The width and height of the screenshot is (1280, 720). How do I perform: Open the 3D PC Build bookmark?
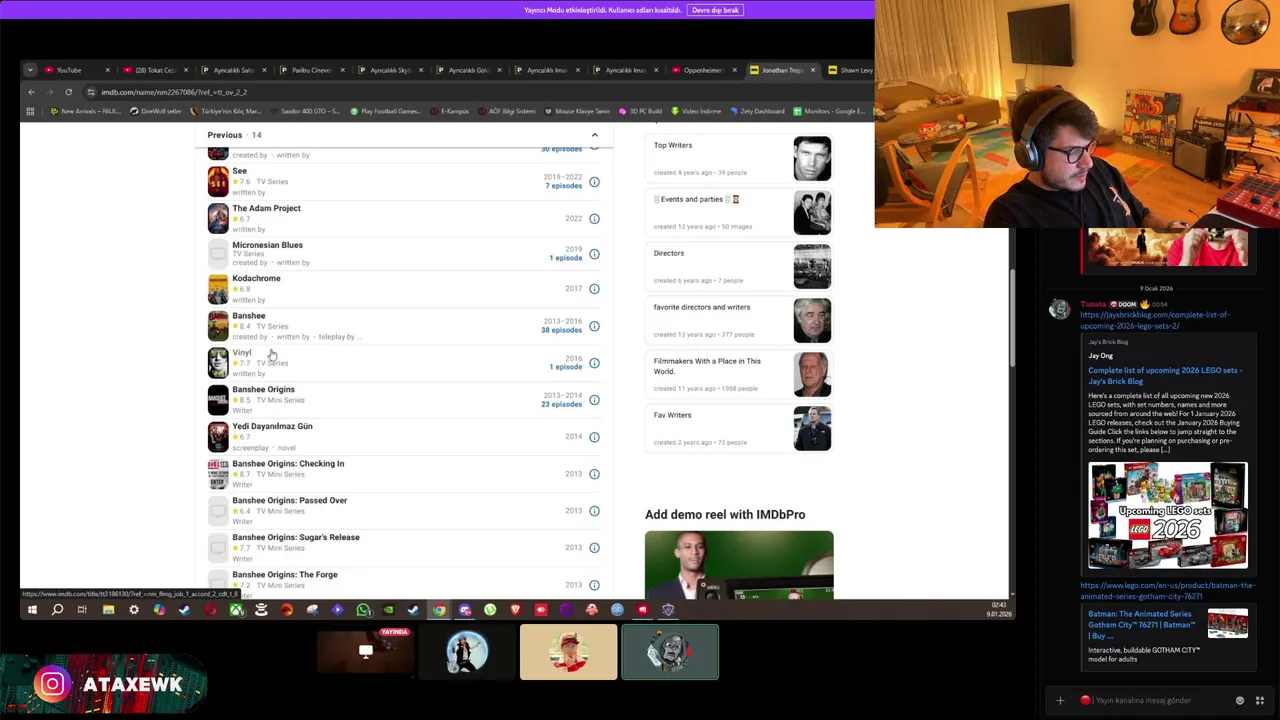click(x=640, y=111)
